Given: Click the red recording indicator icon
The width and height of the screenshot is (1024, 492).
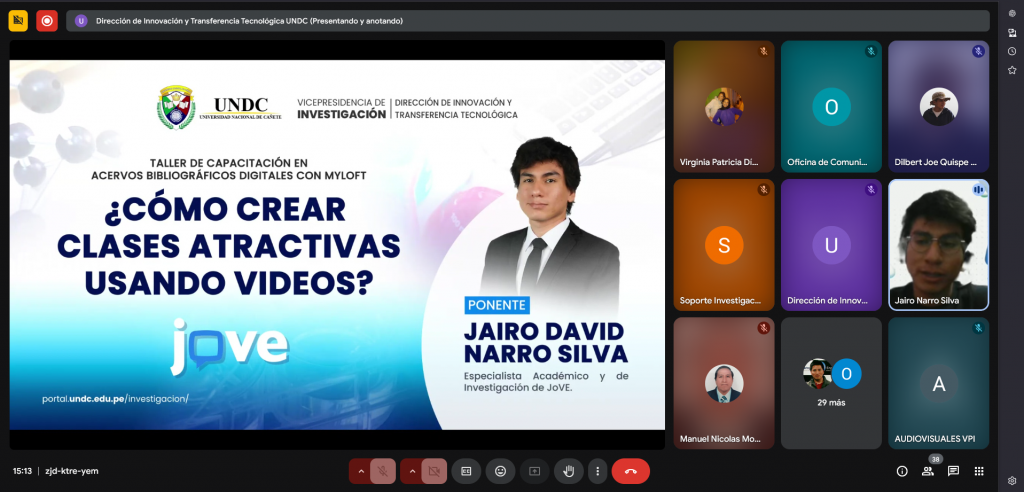Looking at the screenshot, I should pyautogui.click(x=47, y=21).
